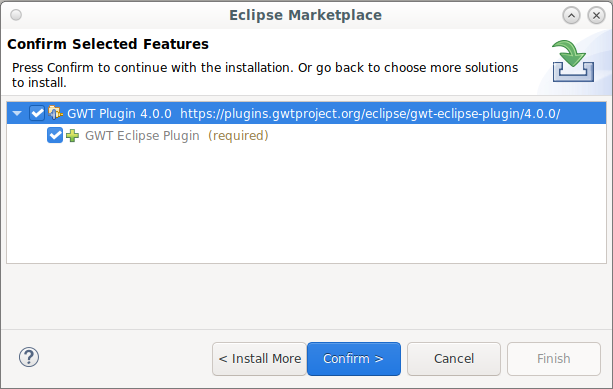Click the up-arrow maximize window button
This screenshot has width=613, height=389.
click(571, 16)
